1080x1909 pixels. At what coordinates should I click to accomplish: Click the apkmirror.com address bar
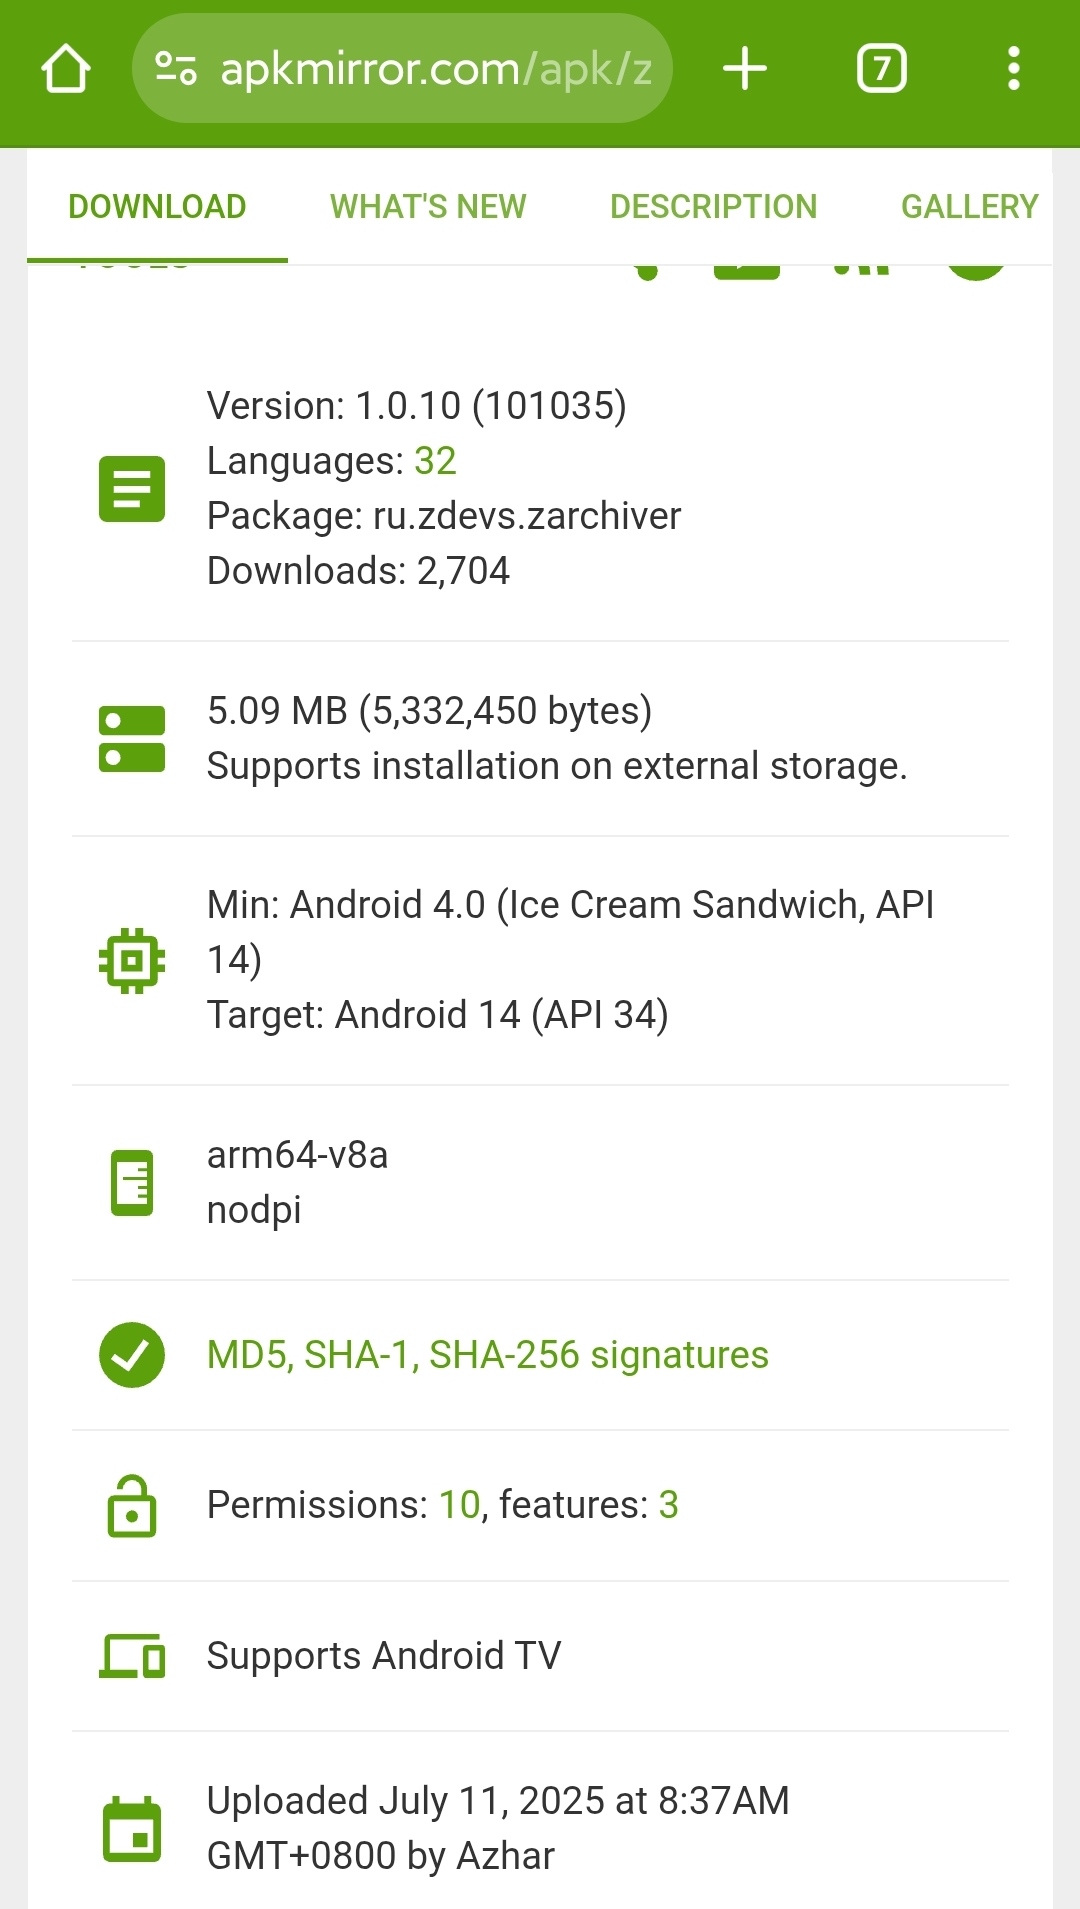point(435,69)
